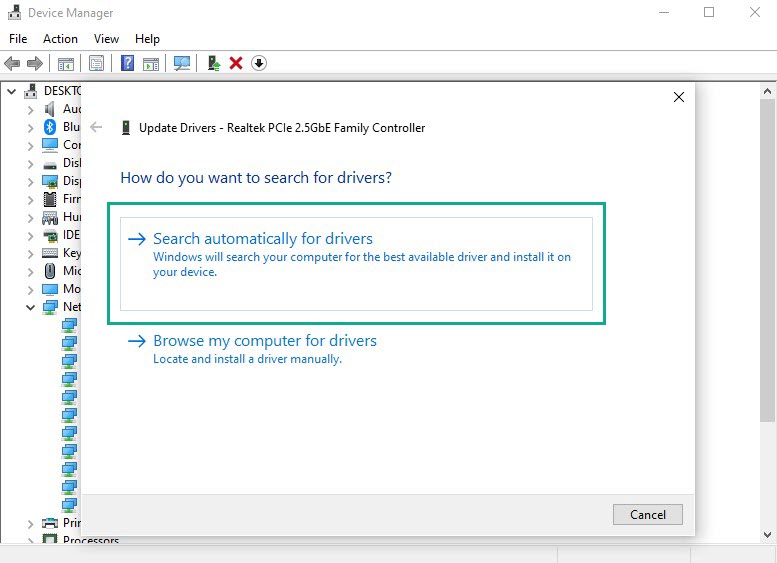Click the red X Uninstall device icon
Screen dimensions: 777x563
click(x=236, y=63)
